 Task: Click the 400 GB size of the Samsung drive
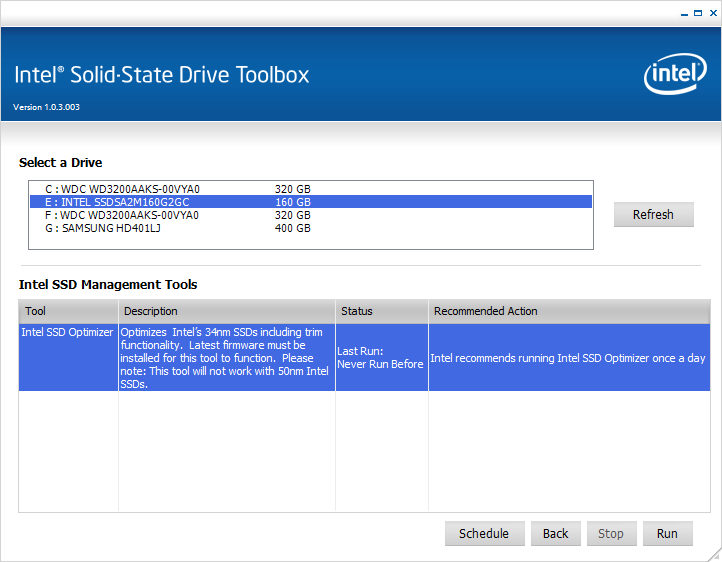tap(293, 228)
